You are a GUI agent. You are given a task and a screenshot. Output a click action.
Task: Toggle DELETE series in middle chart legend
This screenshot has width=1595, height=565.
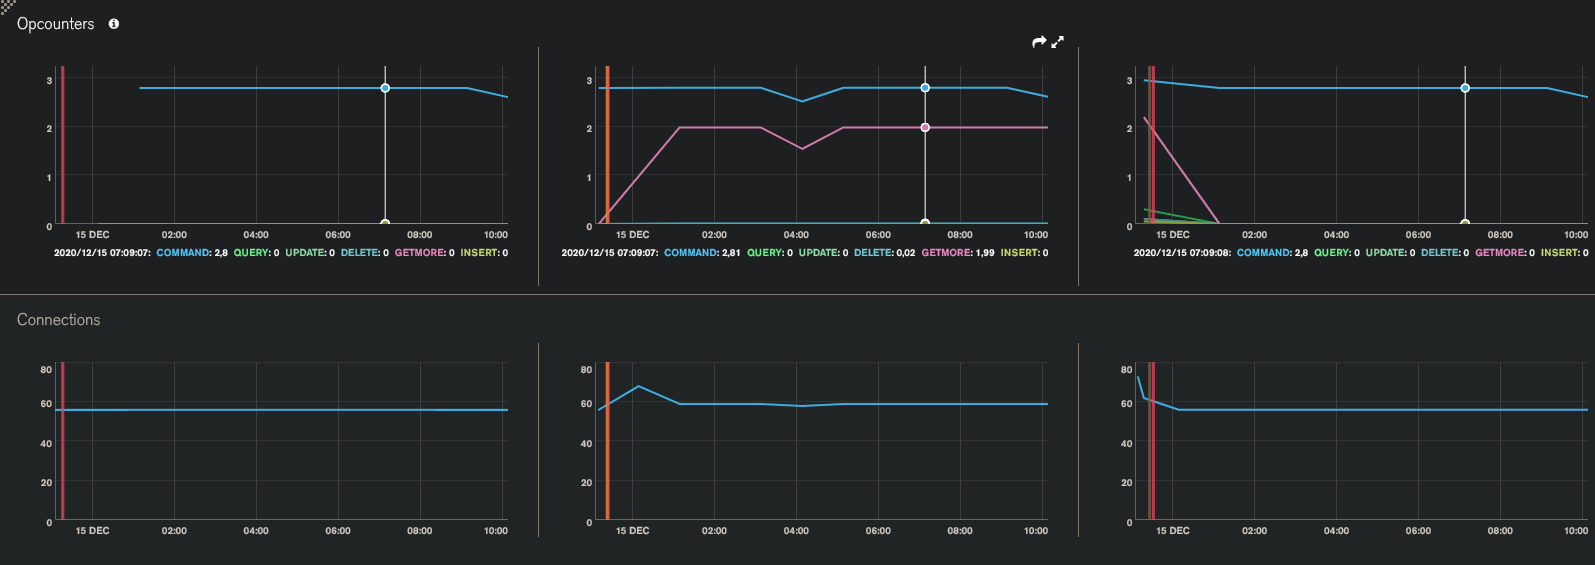click(x=884, y=253)
